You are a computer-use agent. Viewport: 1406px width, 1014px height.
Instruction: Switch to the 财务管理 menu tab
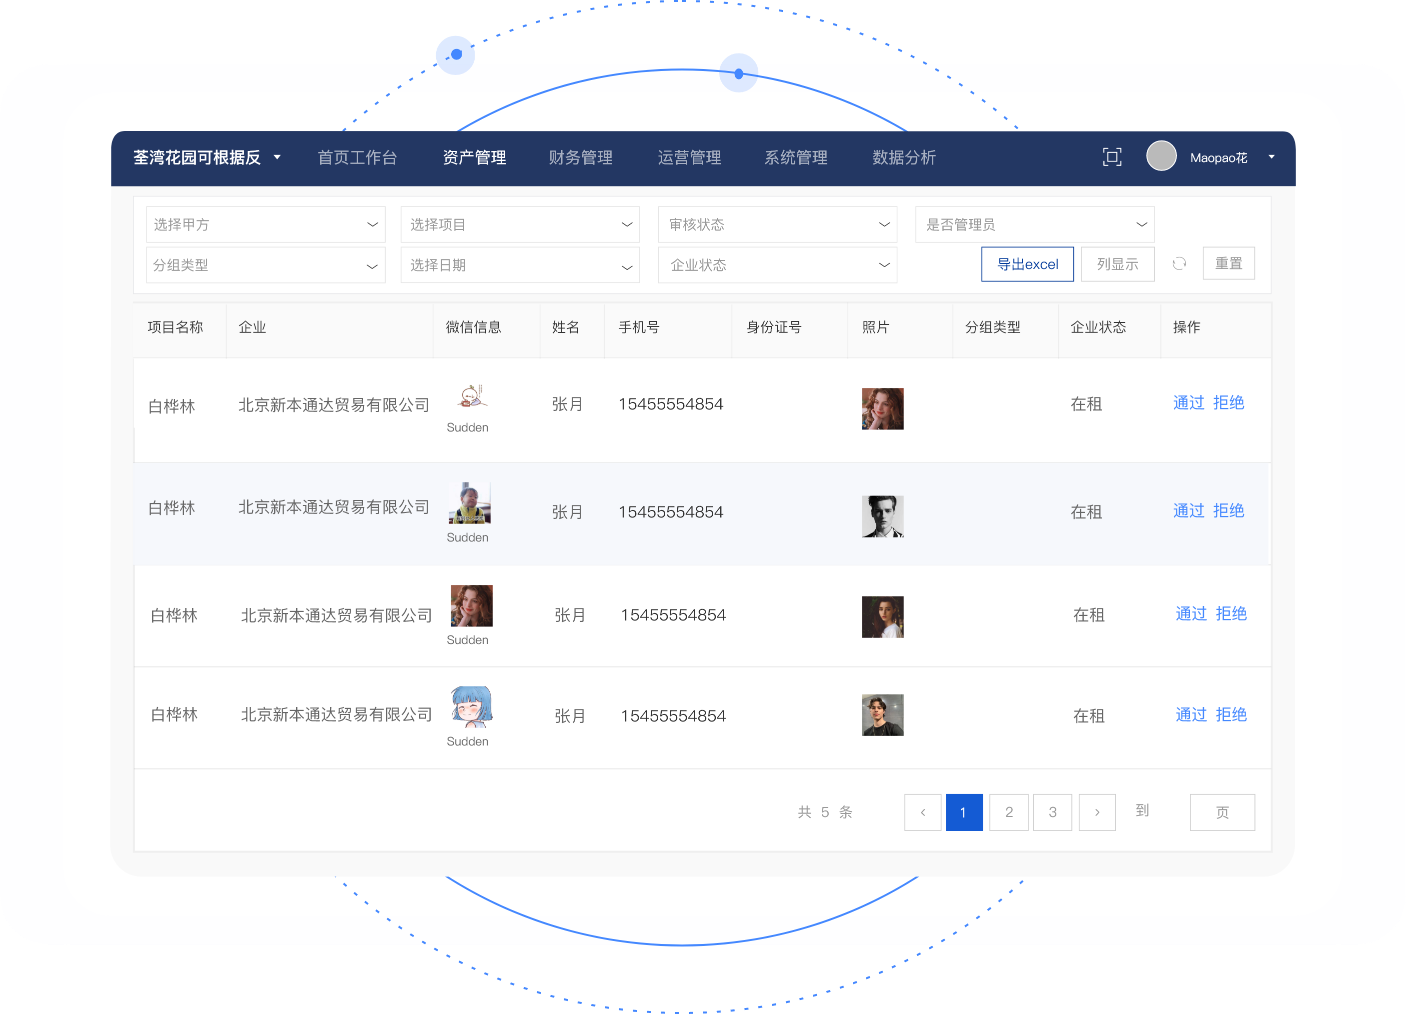coord(580,158)
